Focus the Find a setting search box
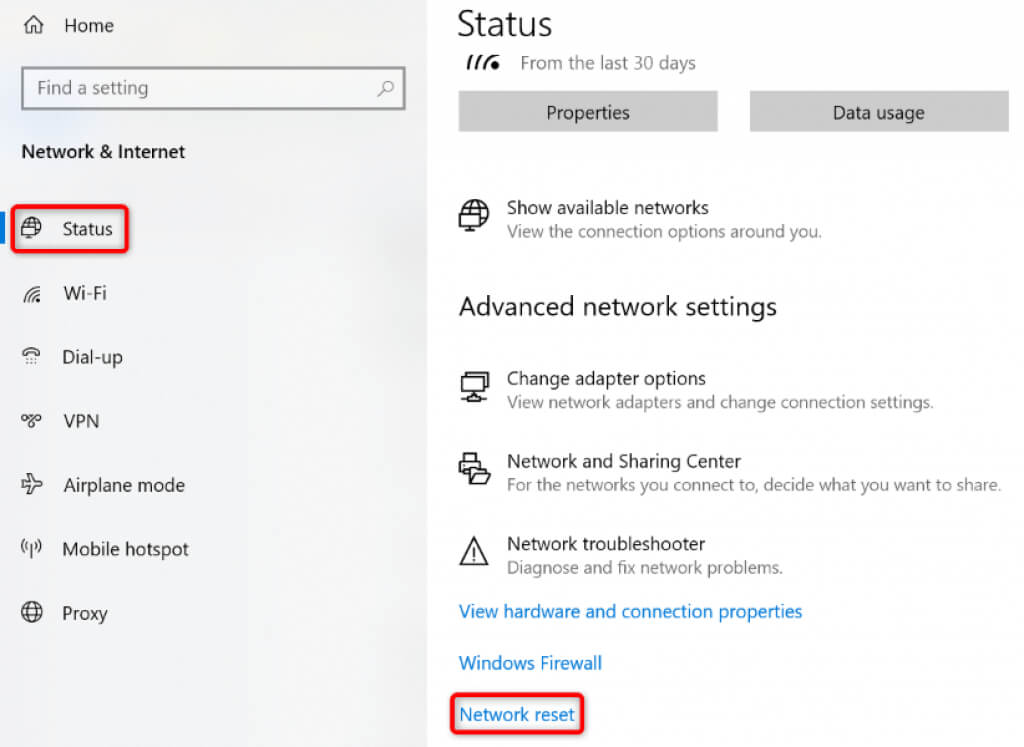This screenshot has width=1024, height=747. click(x=200, y=88)
